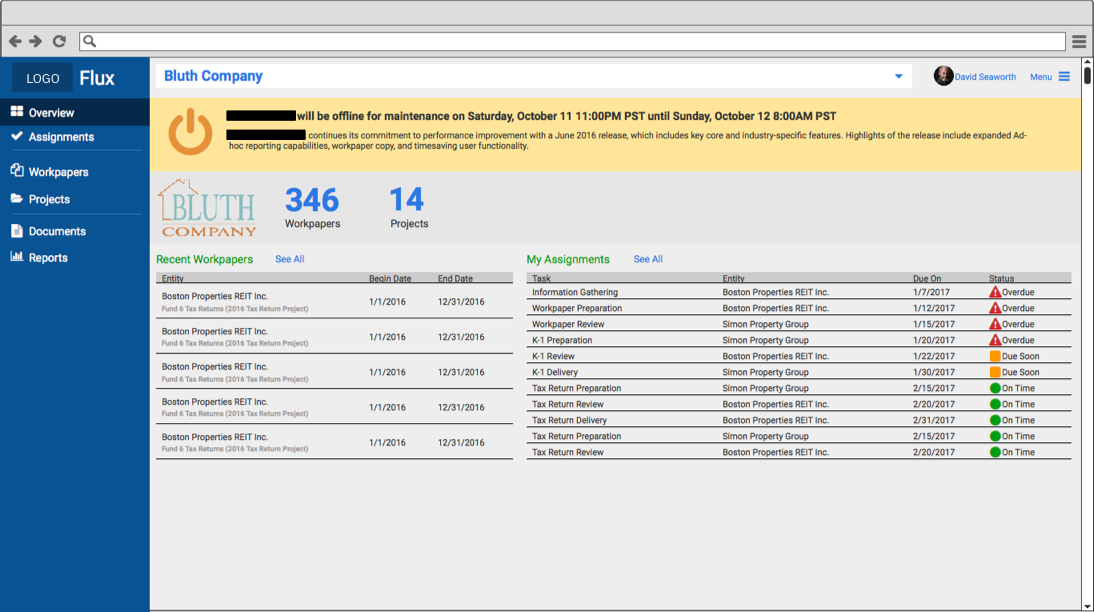
Task: Click the 'Recent Workpapers' heading
Action: click(204, 259)
